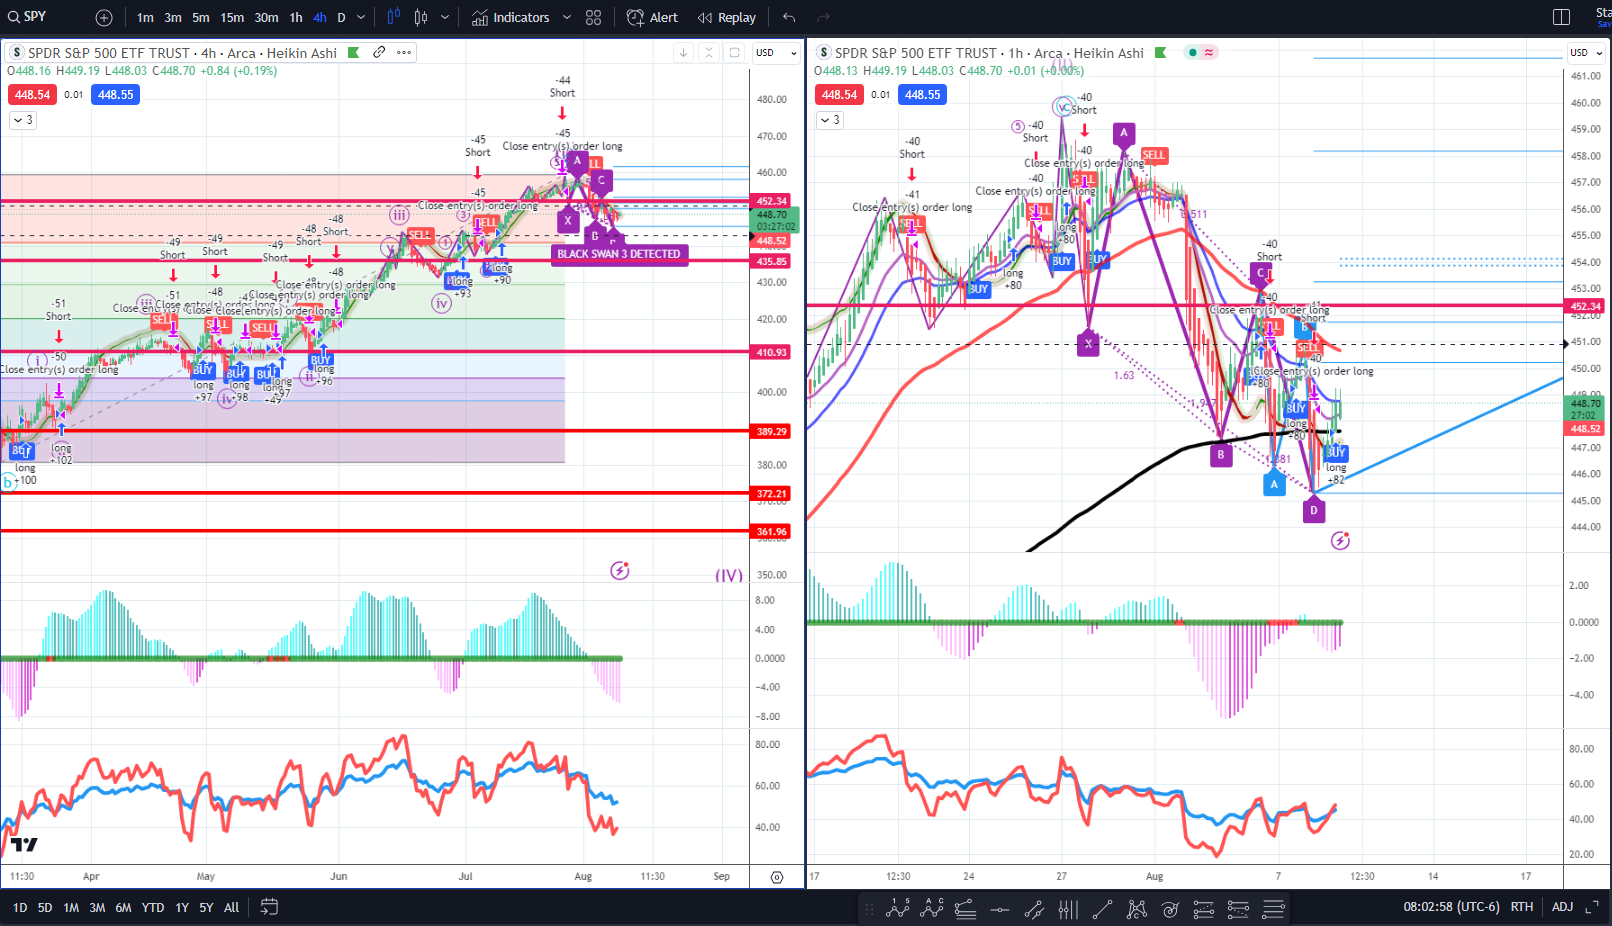The image size is (1612, 926).
Task: Click the 448.55 buy price on 4h chart
Action: pyautogui.click(x=115, y=95)
